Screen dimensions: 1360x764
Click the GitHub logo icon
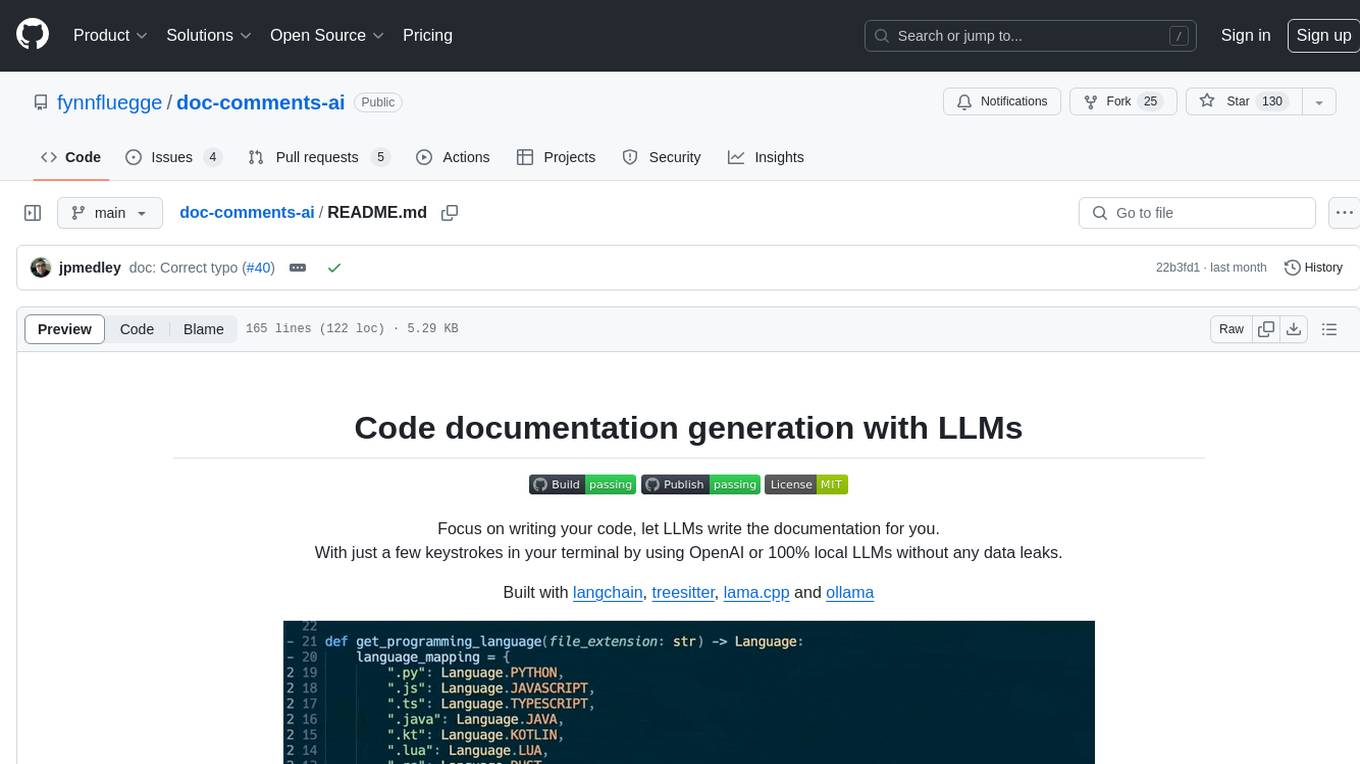point(33,35)
